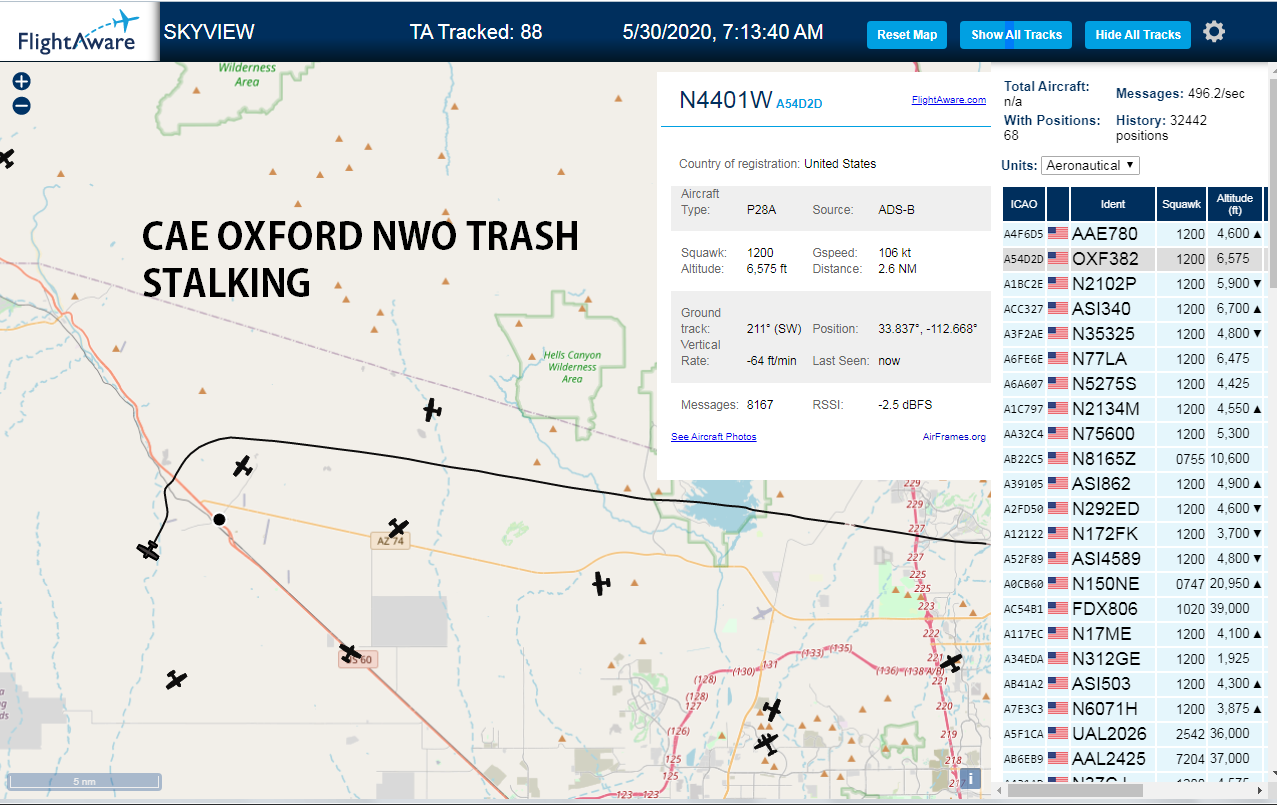The height and width of the screenshot is (805, 1277).
Task: Select the N292ED aircraft row
Action: [x=1133, y=509]
